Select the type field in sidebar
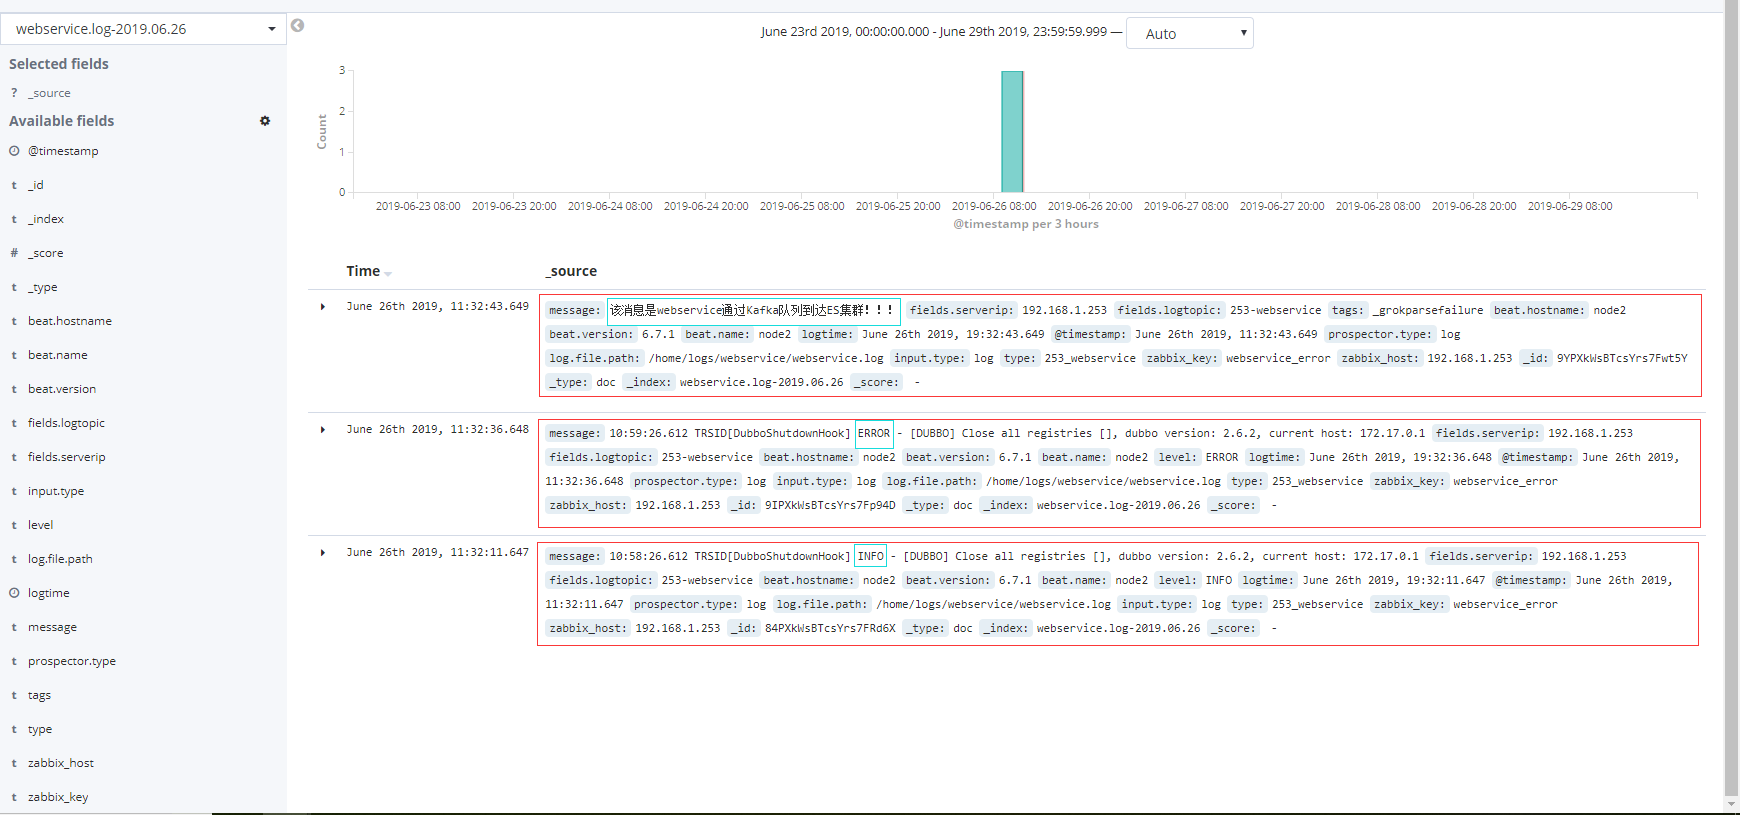This screenshot has height=815, width=1740. click(x=40, y=729)
